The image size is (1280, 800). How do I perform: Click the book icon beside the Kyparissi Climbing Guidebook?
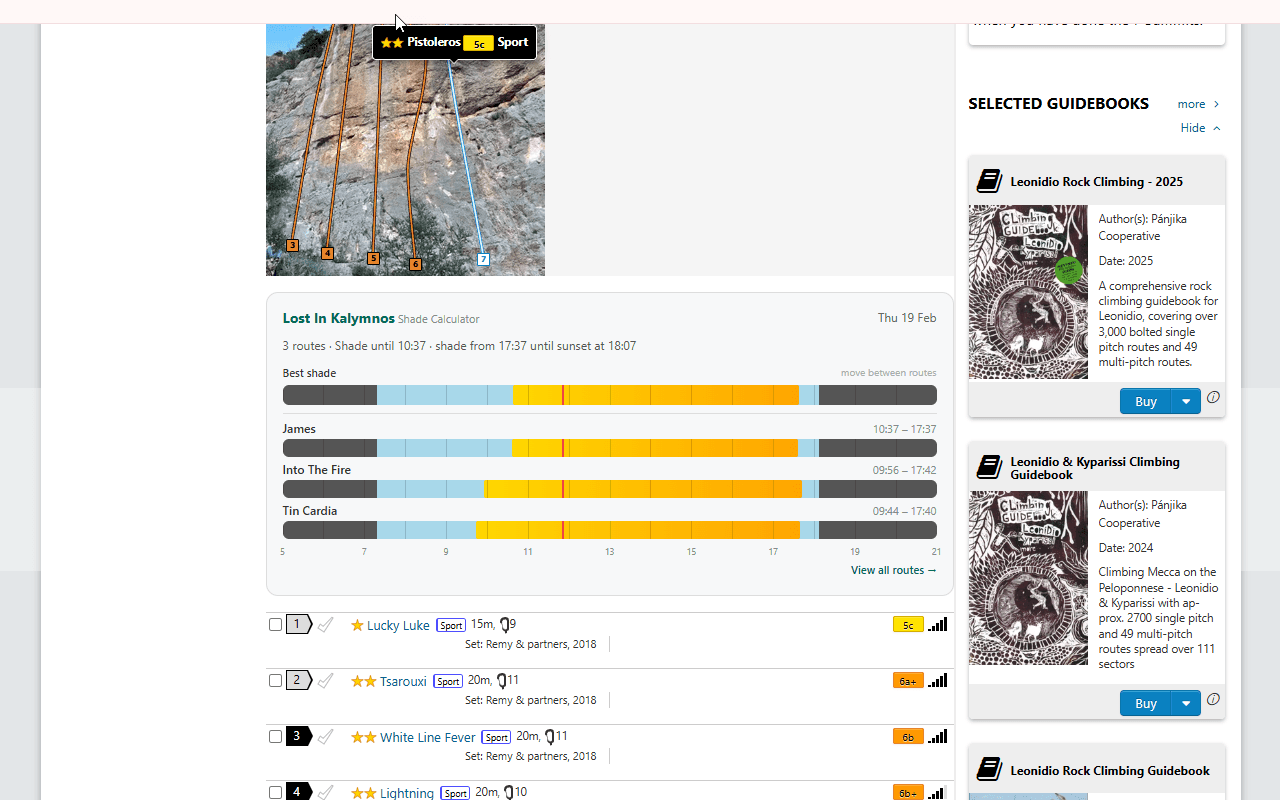(x=988, y=466)
